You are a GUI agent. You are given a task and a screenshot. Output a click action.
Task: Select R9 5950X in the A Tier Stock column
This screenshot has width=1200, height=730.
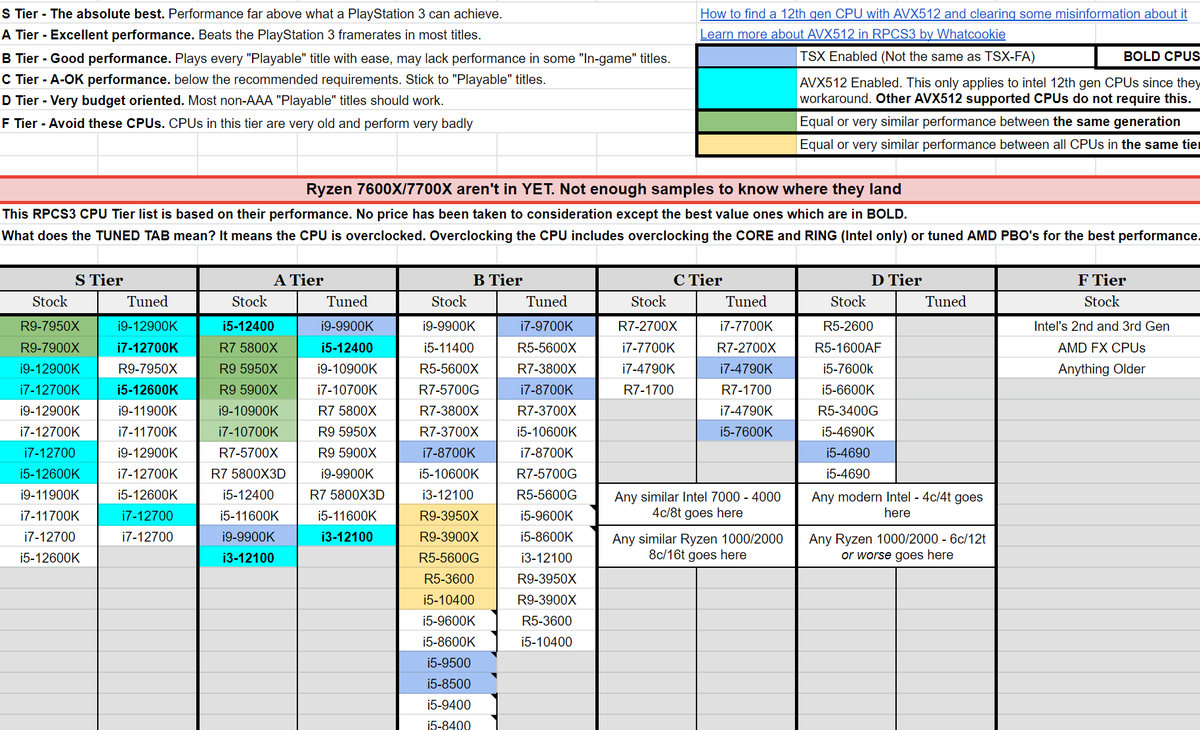(x=249, y=369)
